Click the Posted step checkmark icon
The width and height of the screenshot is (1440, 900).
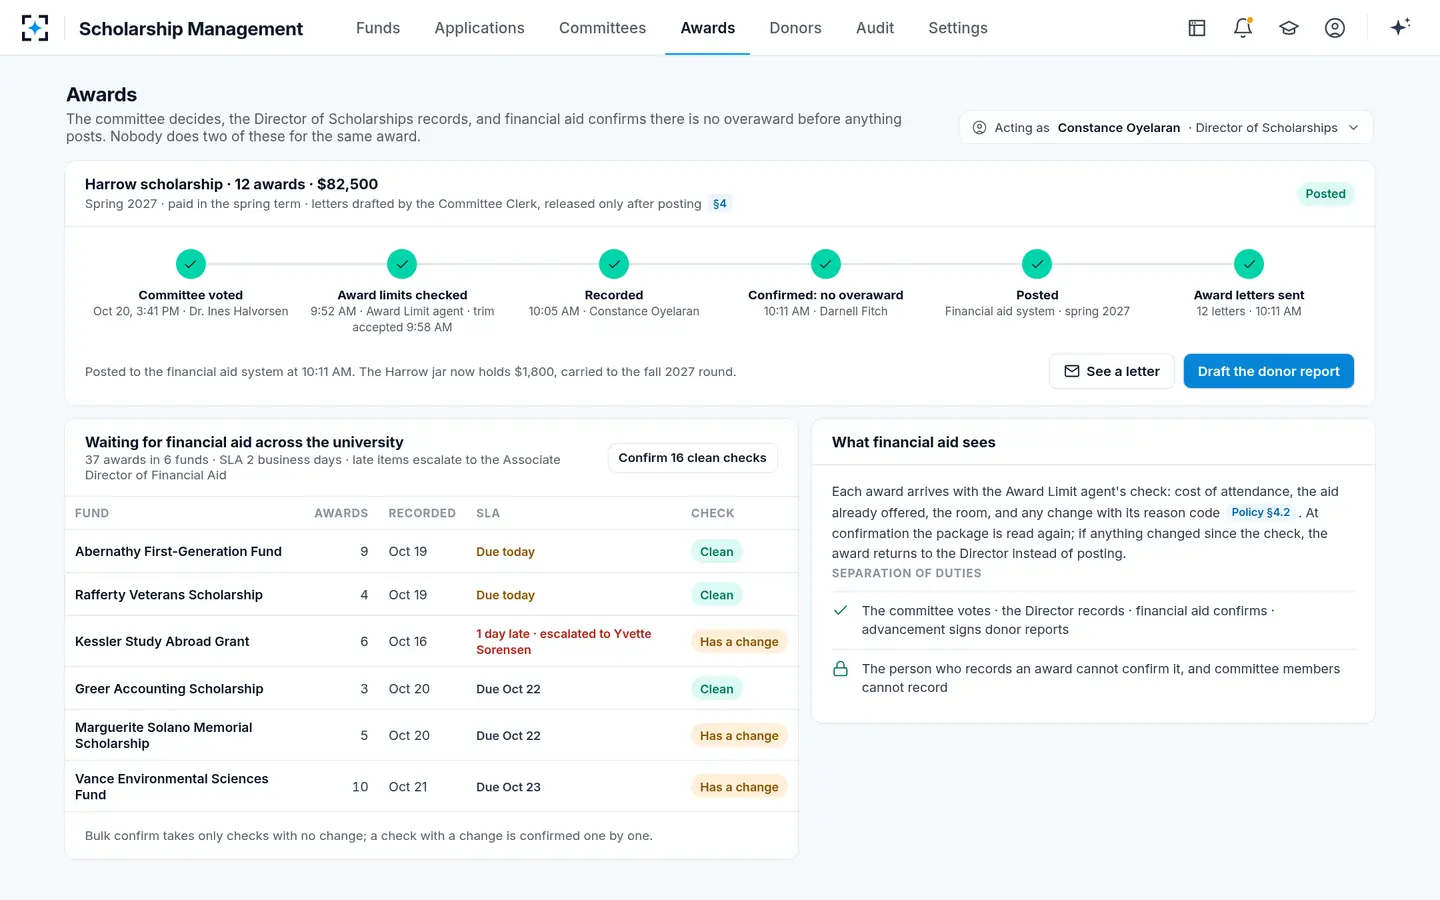1037,264
